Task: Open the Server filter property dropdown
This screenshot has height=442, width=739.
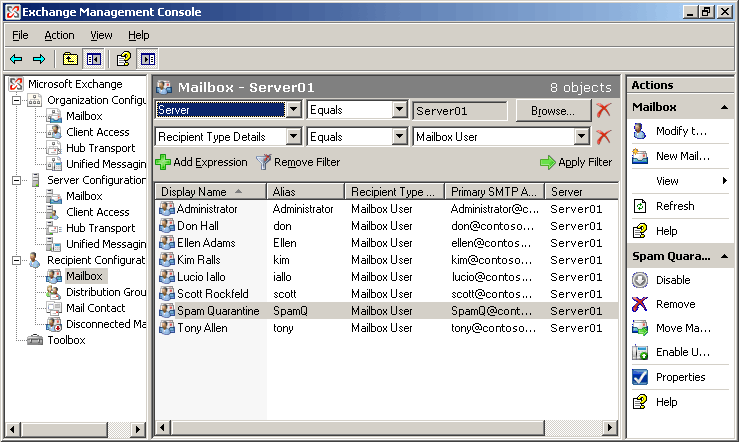Action: (x=293, y=110)
